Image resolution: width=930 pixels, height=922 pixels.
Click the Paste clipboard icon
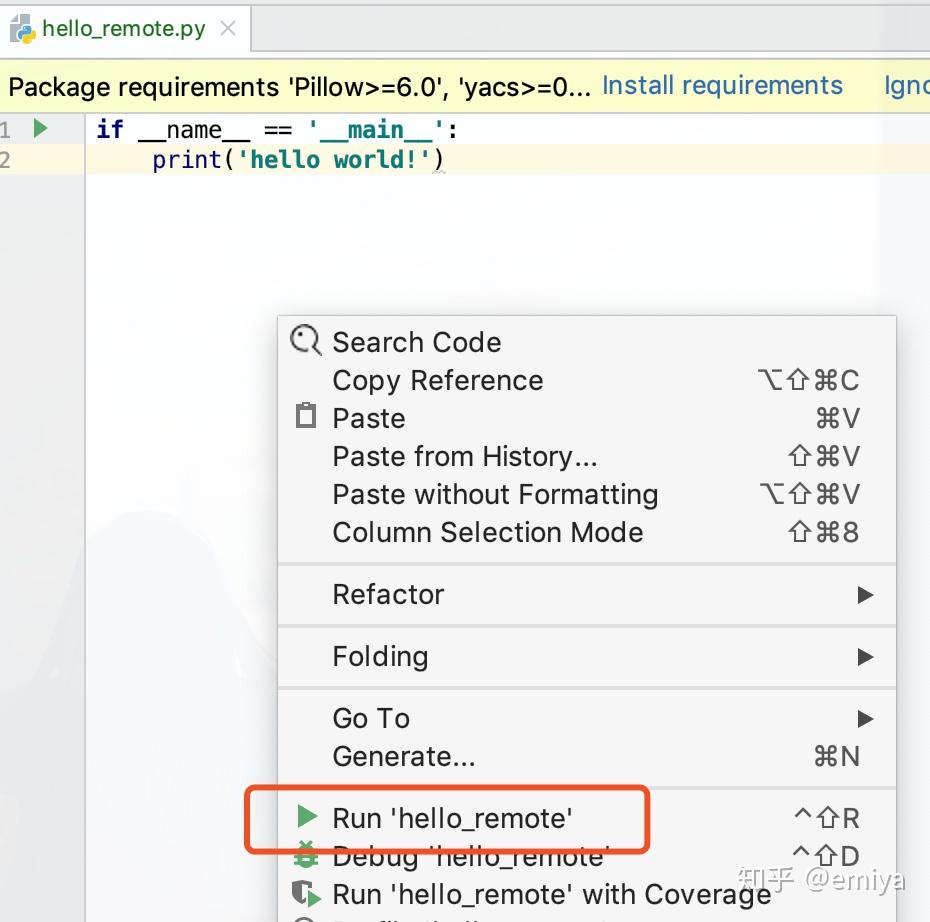pyautogui.click(x=306, y=417)
